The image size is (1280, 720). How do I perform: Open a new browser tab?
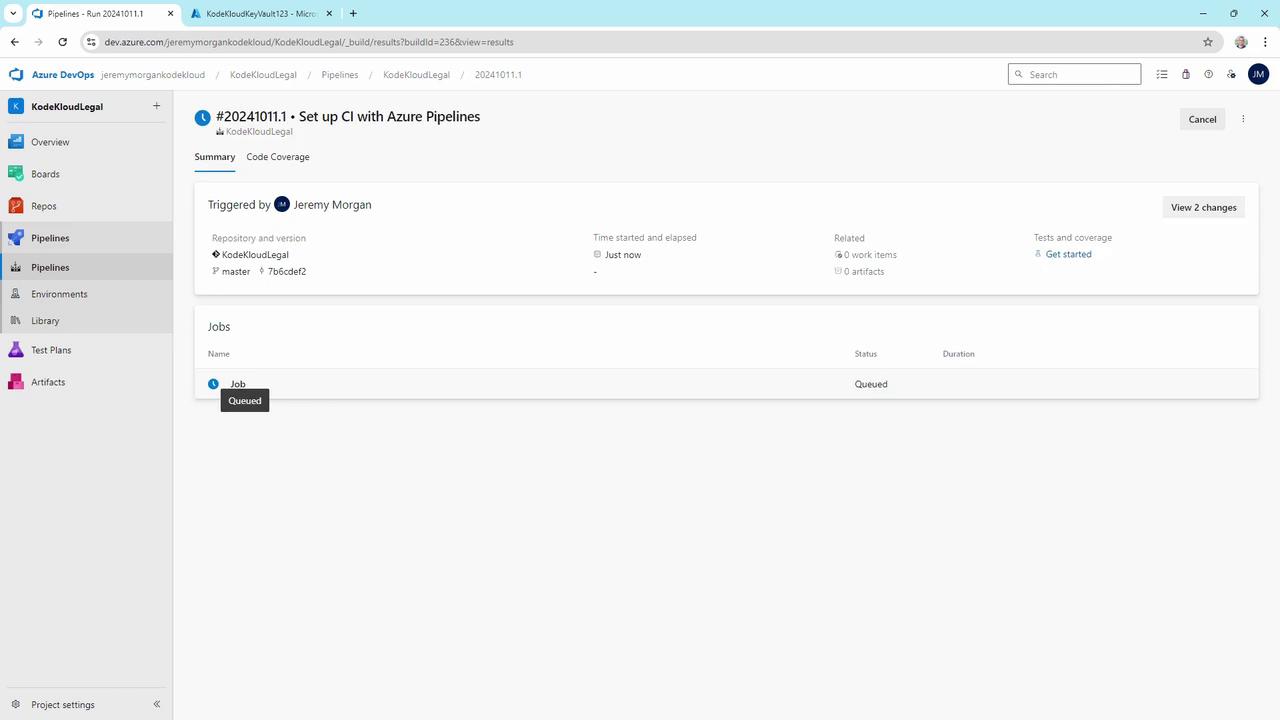tap(353, 13)
